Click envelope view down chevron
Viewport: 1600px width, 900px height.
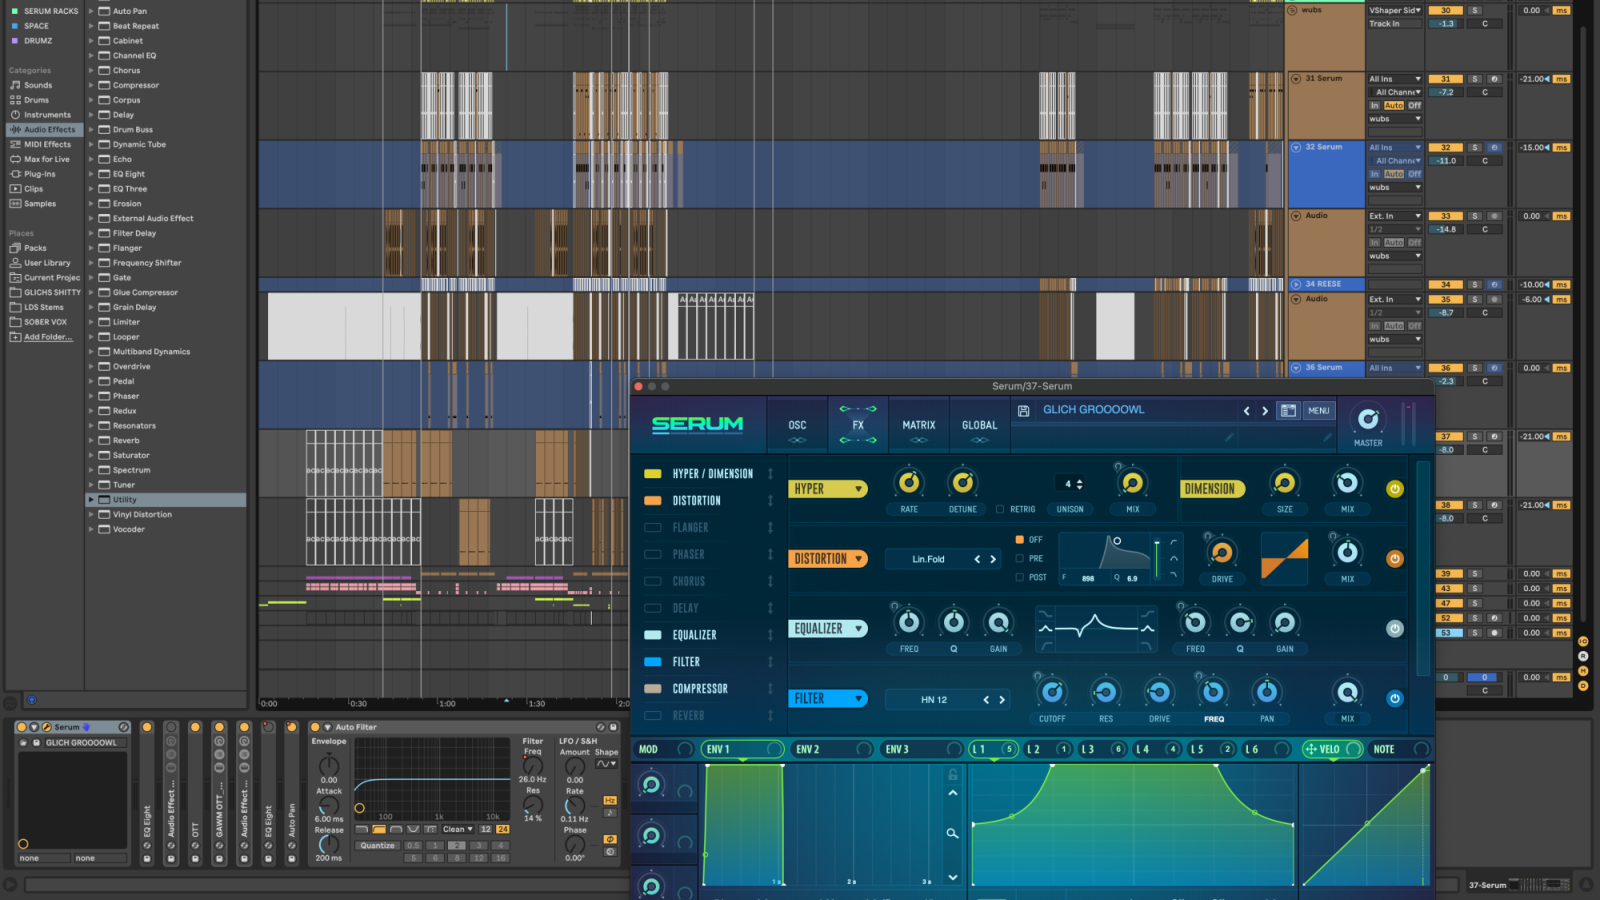tap(953, 877)
